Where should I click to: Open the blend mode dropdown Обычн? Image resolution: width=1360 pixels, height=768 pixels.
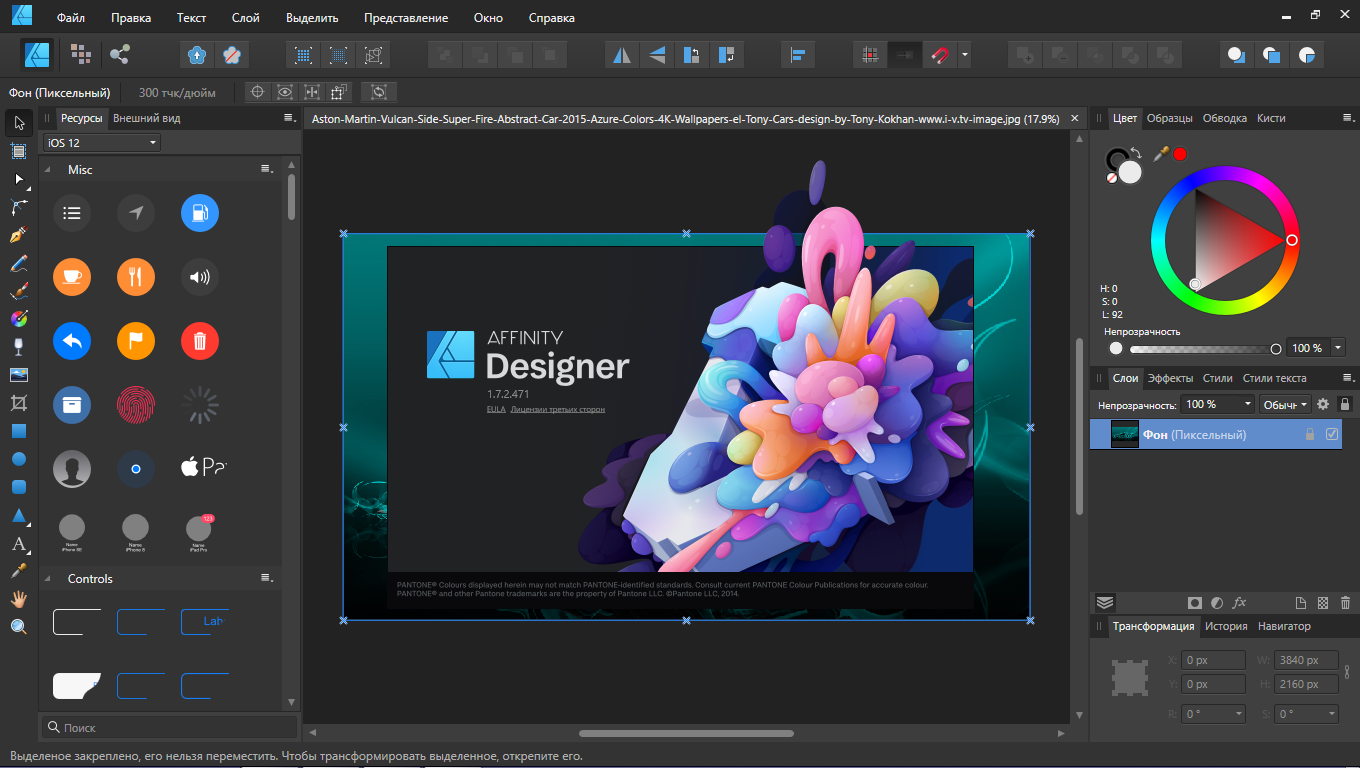click(x=1285, y=404)
